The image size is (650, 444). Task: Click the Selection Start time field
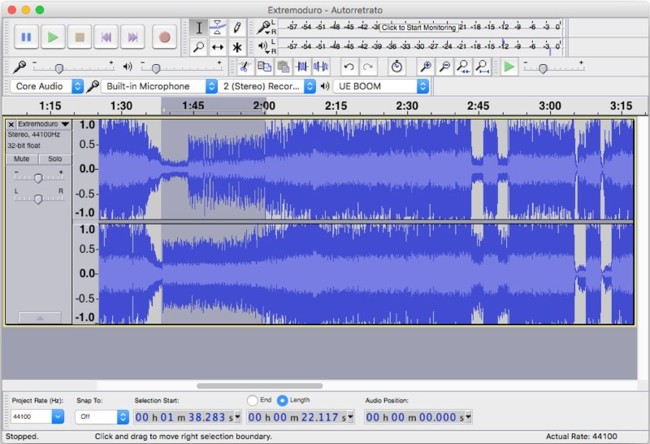click(x=187, y=417)
